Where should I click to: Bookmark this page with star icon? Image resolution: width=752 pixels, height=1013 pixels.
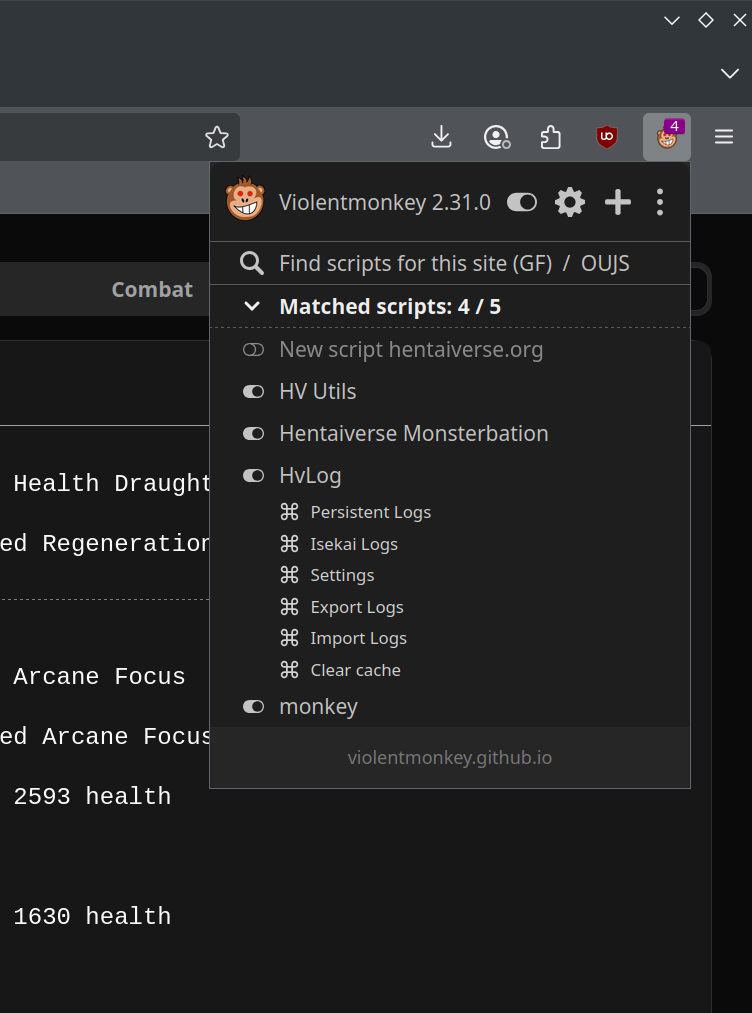(216, 137)
